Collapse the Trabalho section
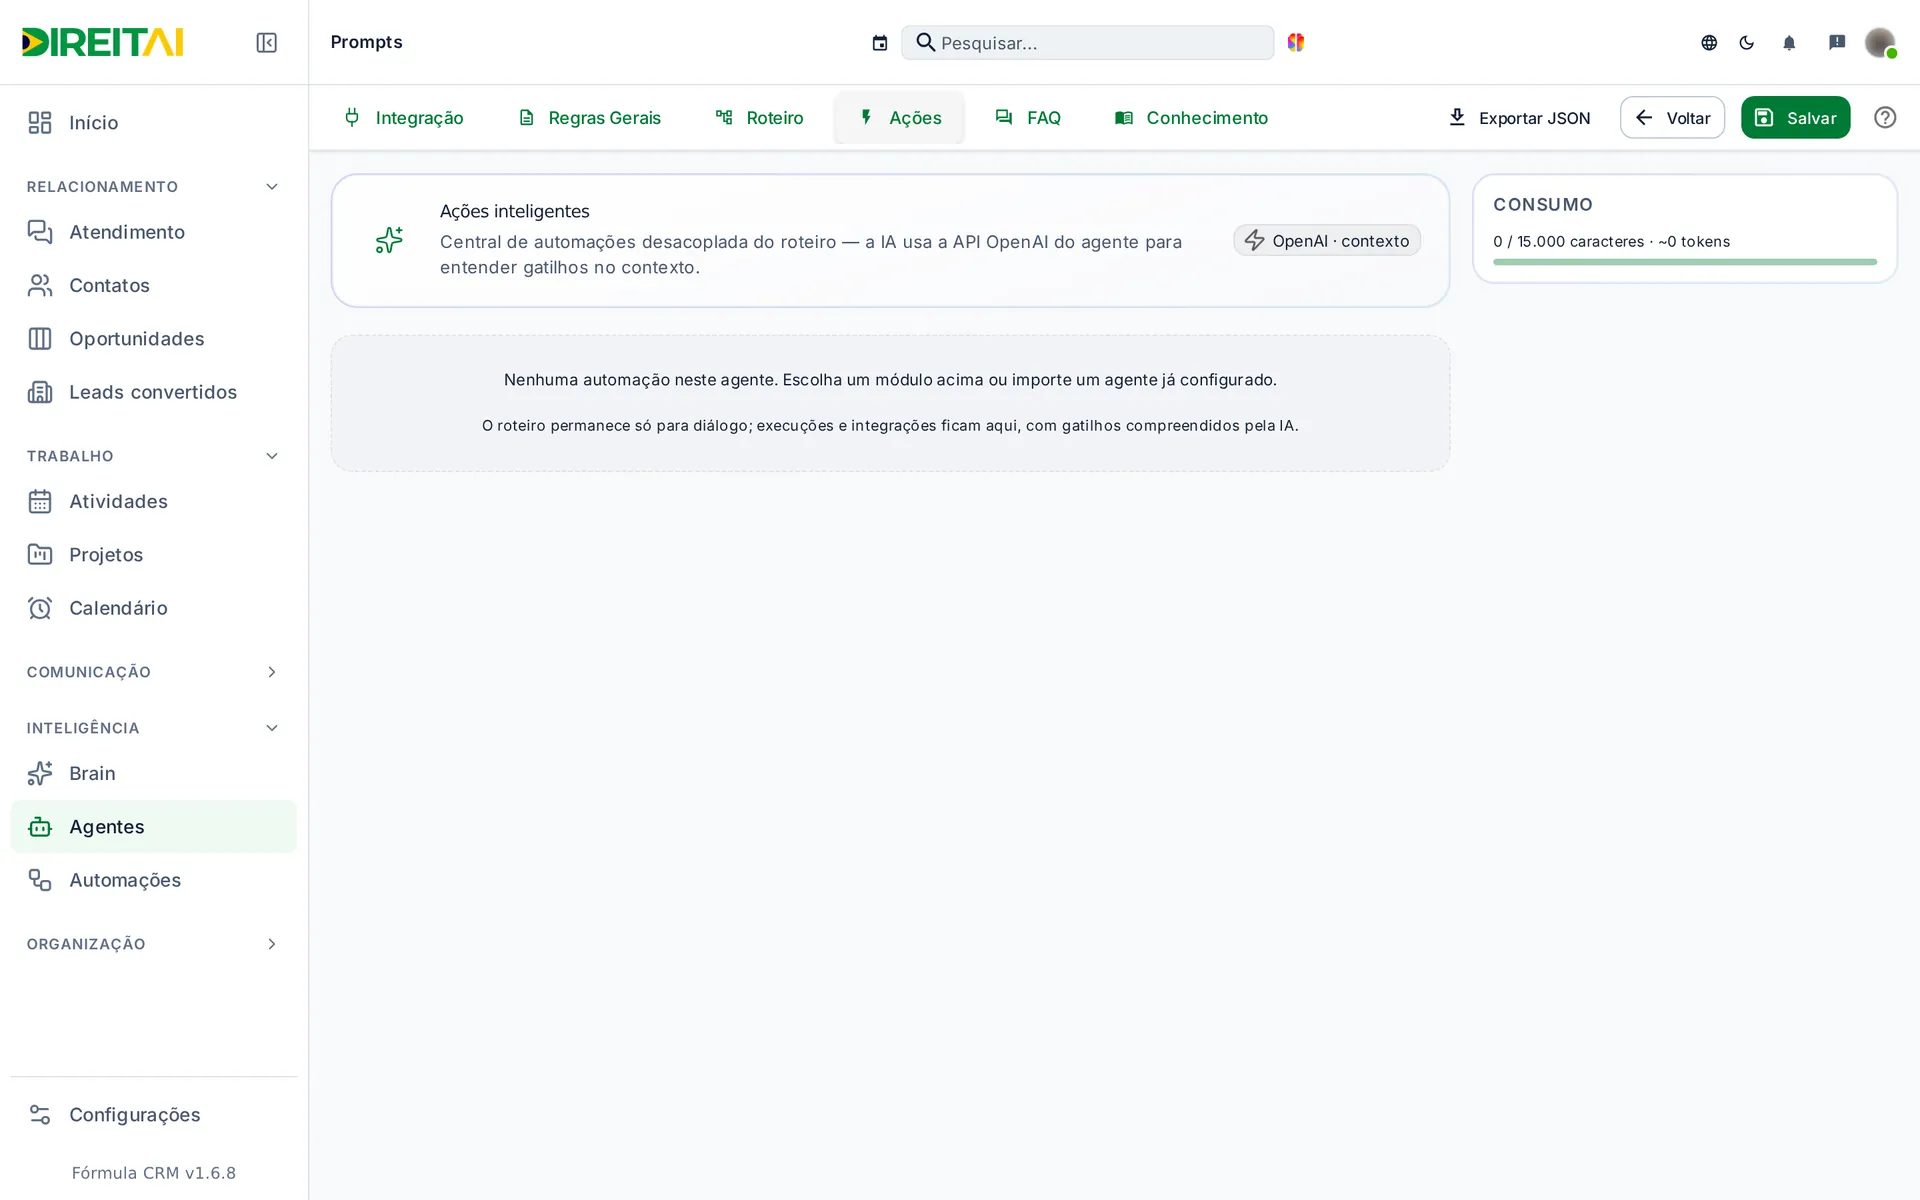This screenshot has width=1920, height=1200. pos(153,456)
